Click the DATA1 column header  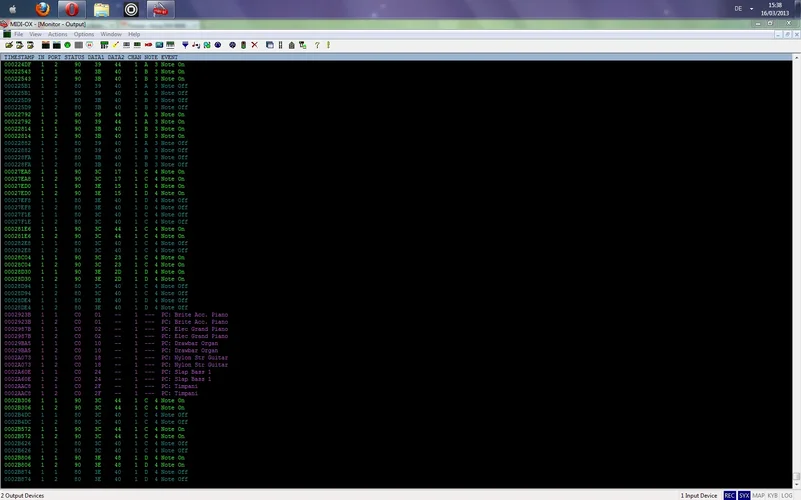pos(96,57)
